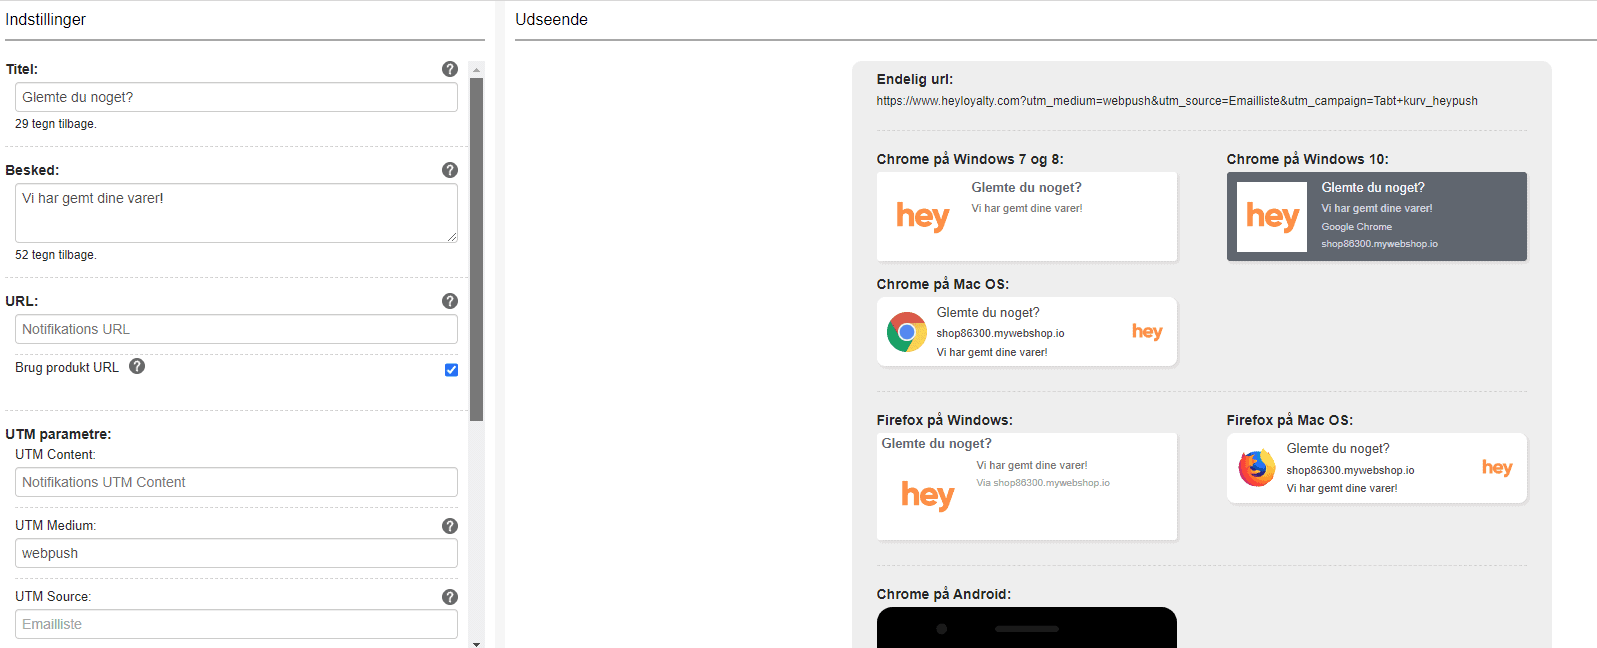This screenshot has width=1597, height=648.
Task: Click the help icon next to Titel
Action: pos(450,69)
